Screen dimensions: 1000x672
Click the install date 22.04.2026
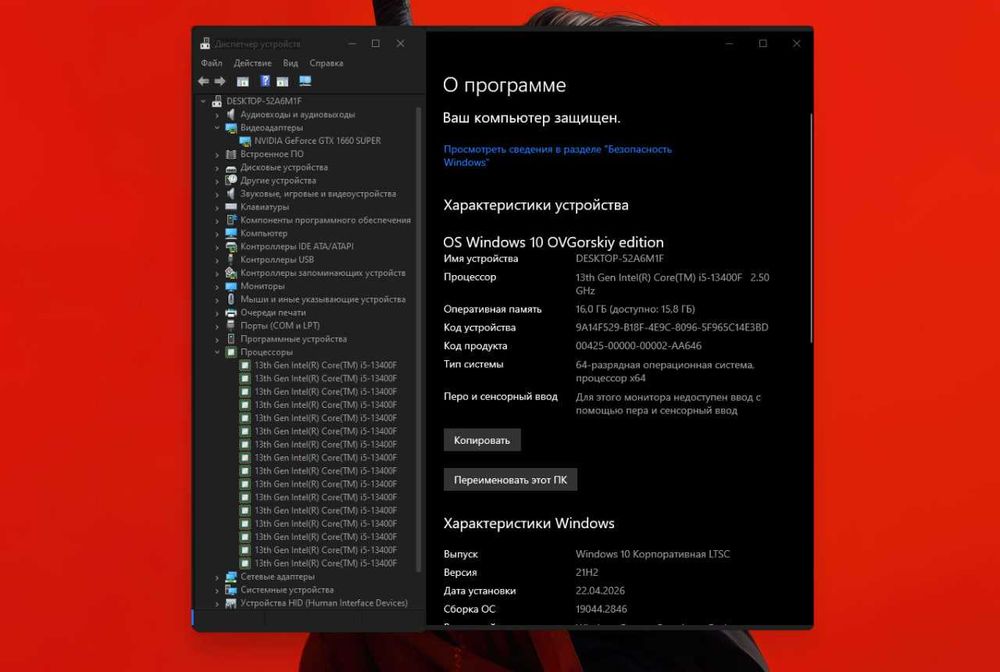pyautogui.click(x=600, y=590)
